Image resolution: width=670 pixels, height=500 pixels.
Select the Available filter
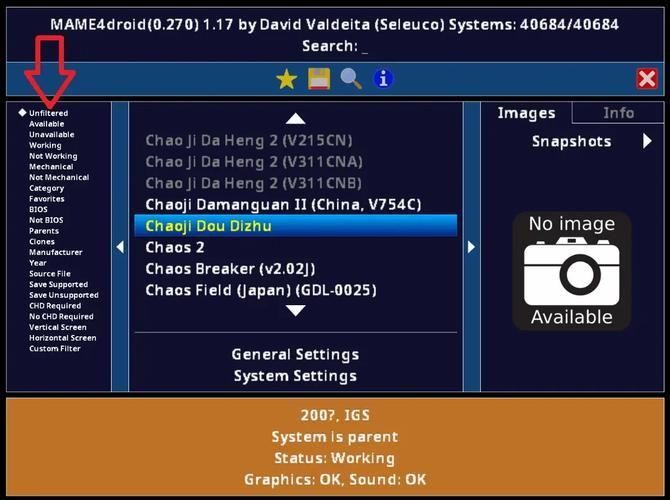[47, 124]
